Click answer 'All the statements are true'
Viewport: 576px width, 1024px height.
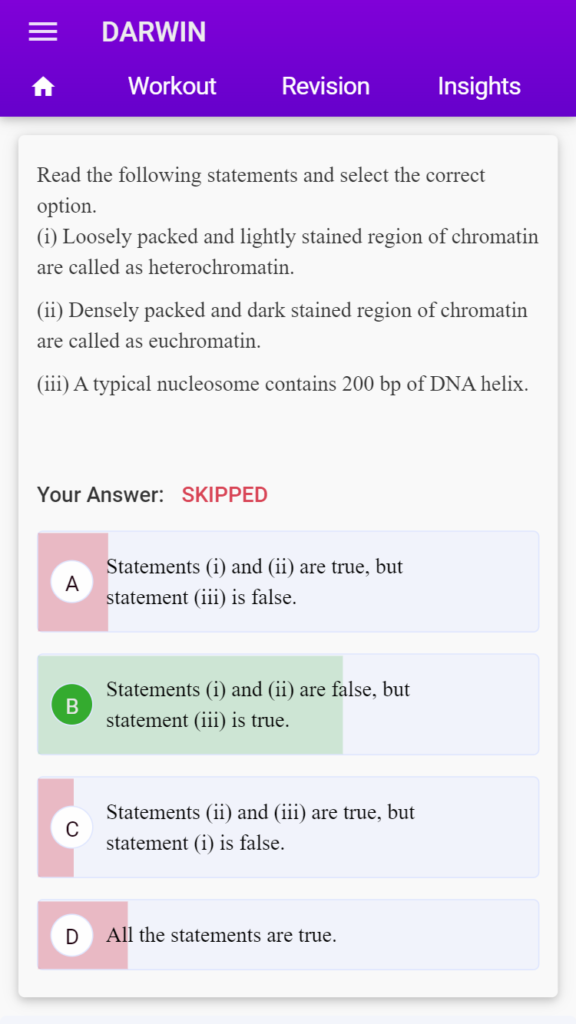(221, 935)
